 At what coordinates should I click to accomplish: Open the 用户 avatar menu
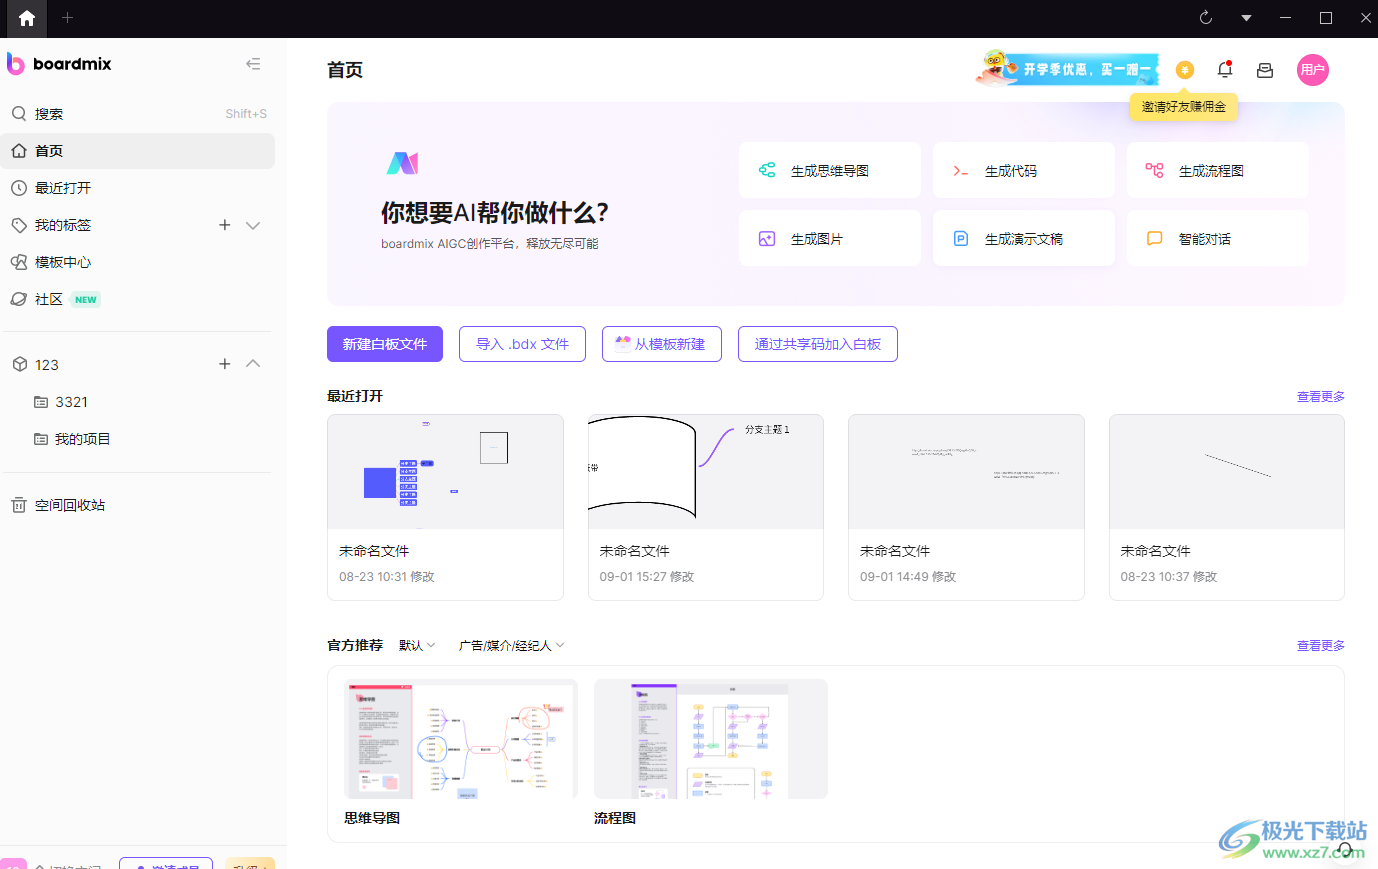(x=1313, y=70)
